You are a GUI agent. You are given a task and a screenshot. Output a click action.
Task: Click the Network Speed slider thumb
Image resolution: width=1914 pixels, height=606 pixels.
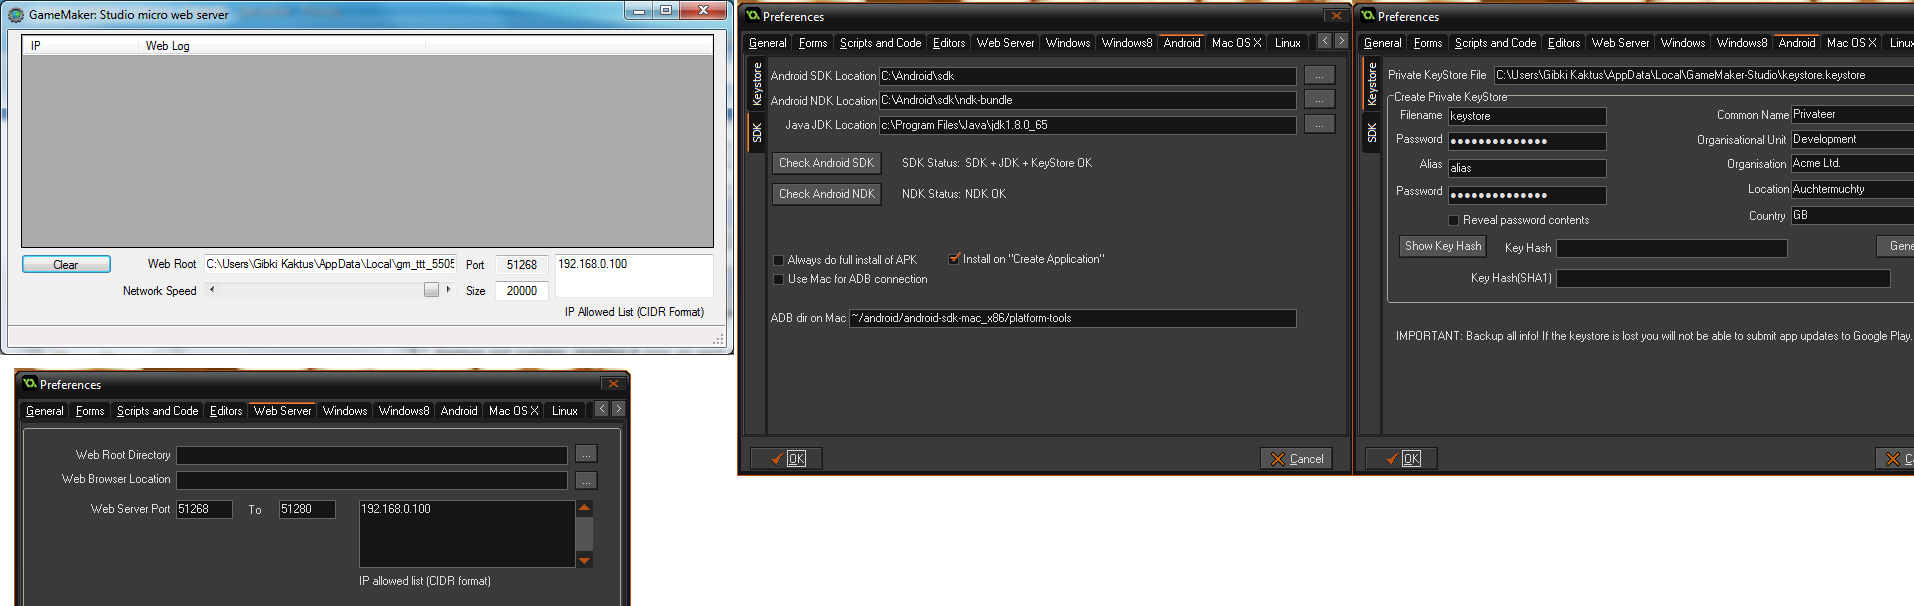[431, 290]
